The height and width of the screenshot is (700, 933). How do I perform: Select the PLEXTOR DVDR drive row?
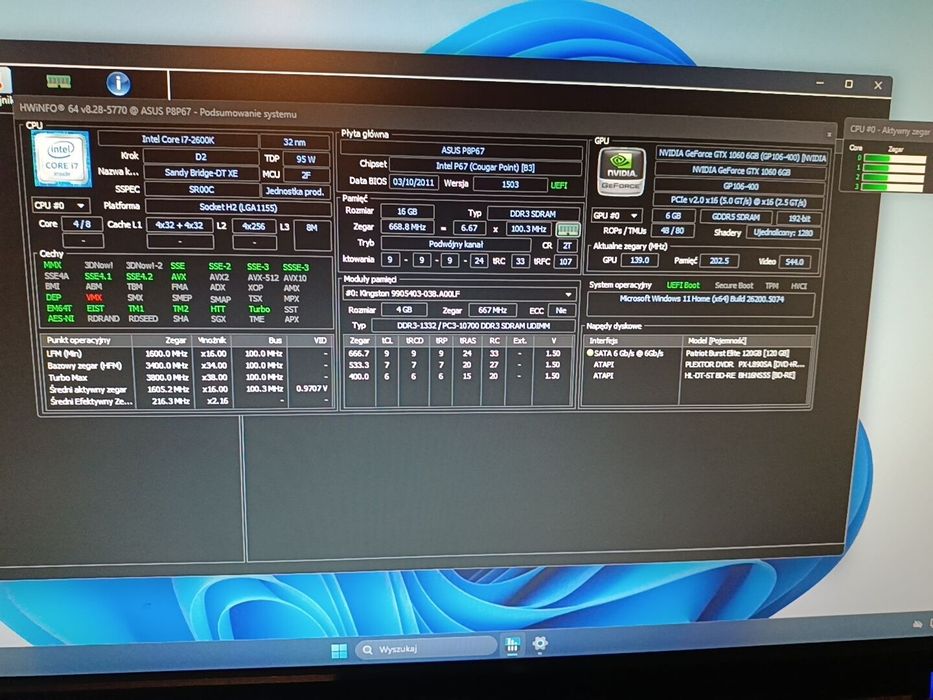697,364
